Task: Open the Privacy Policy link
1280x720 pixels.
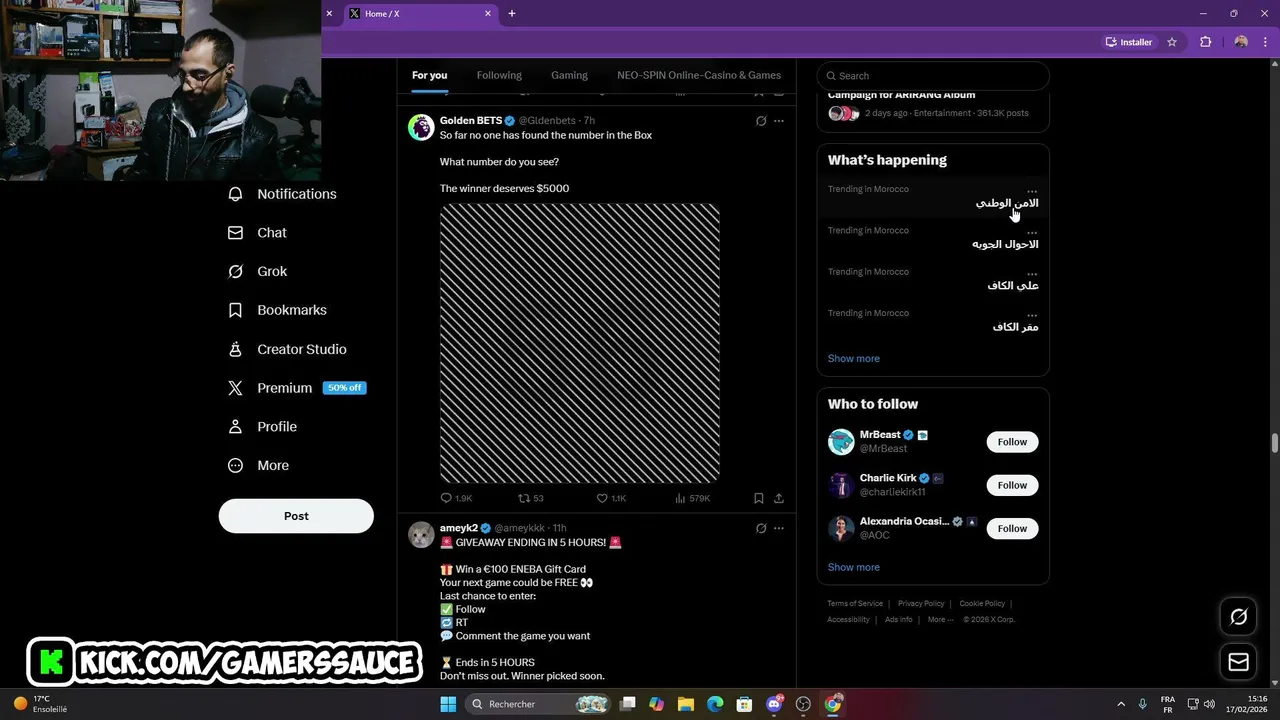Action: pos(921,604)
